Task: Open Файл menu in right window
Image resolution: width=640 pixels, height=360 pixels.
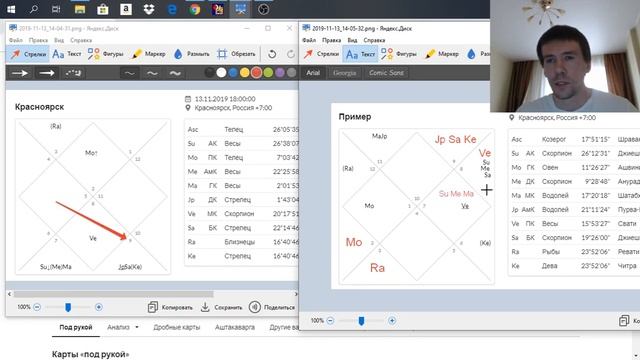Action: pyautogui.click(x=309, y=40)
